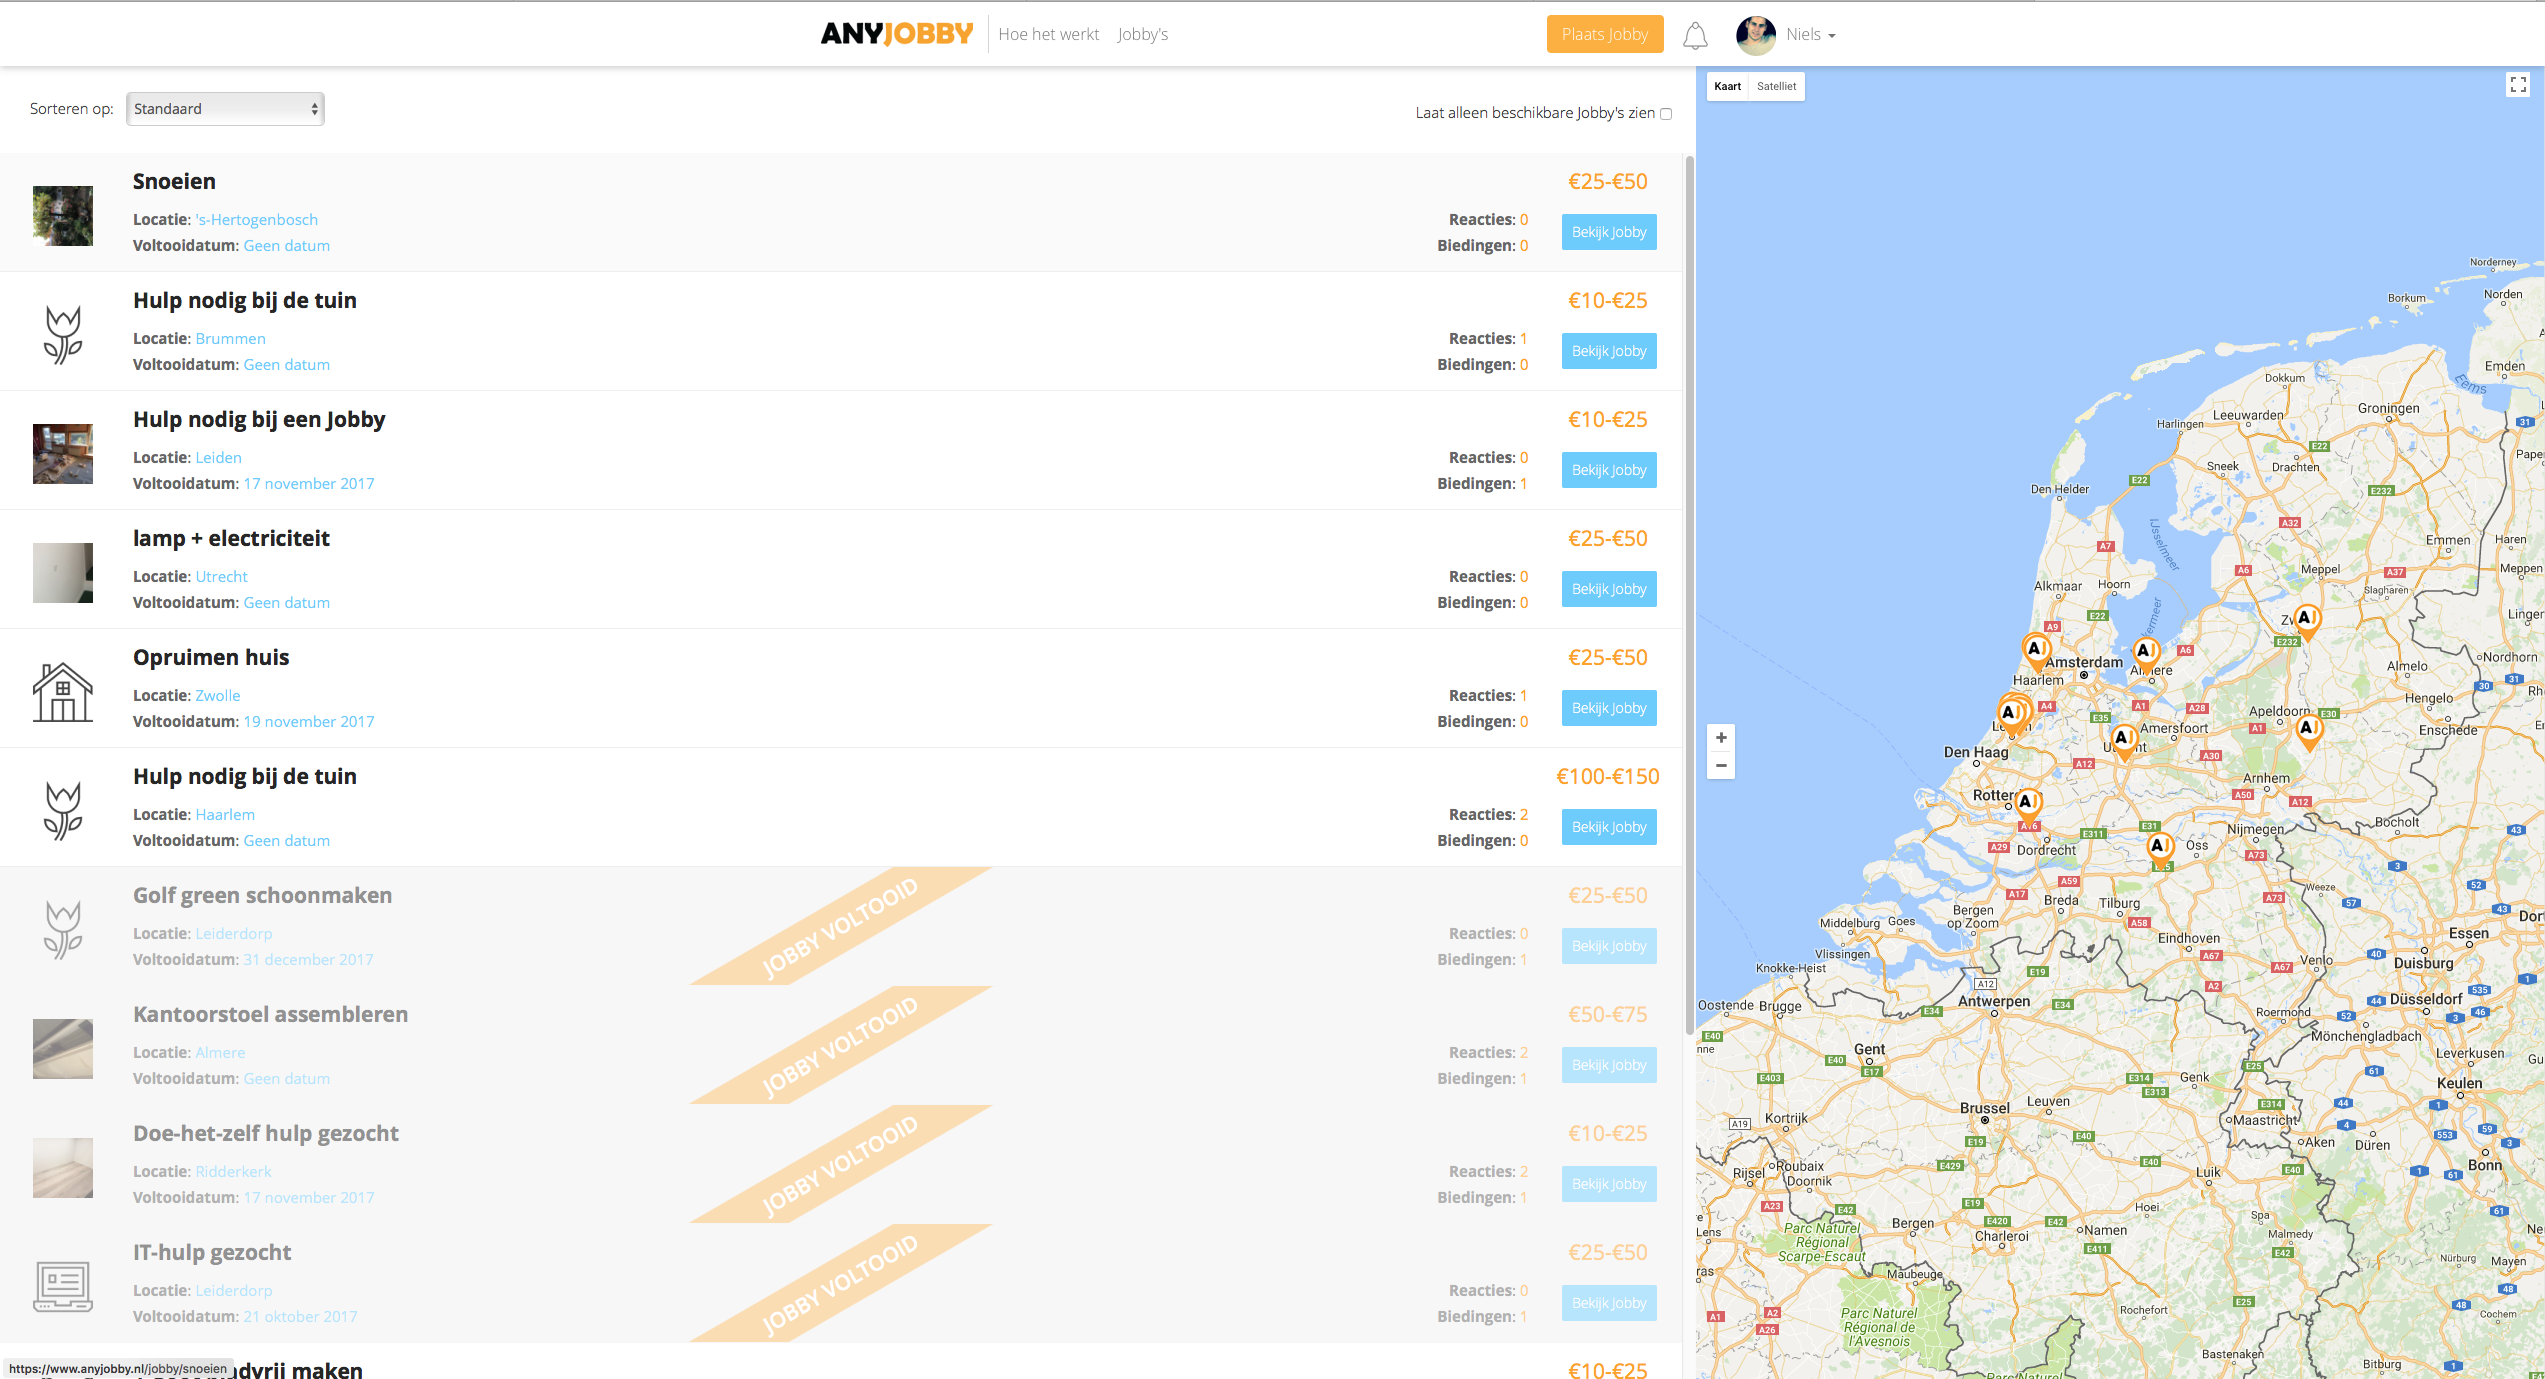Click the Leiden location link
The height and width of the screenshot is (1379, 2545).
218,458
